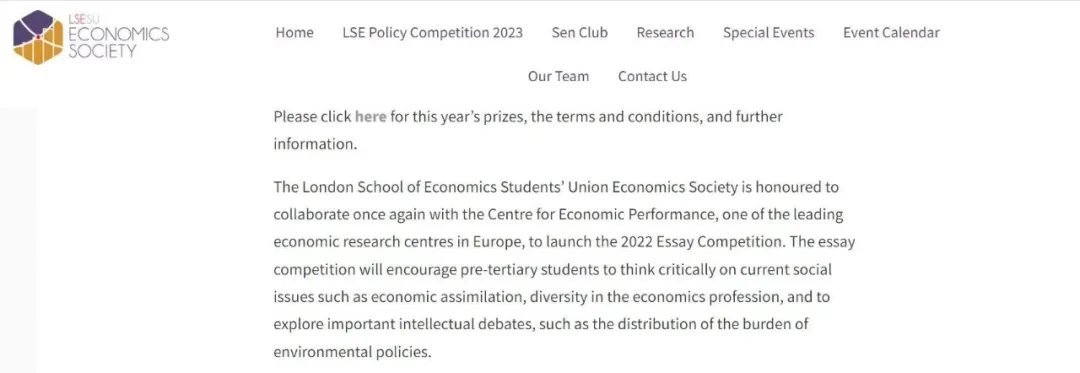1080x373 pixels.
Task: Follow the 'here' link for this year's prizes
Action: coord(371,117)
